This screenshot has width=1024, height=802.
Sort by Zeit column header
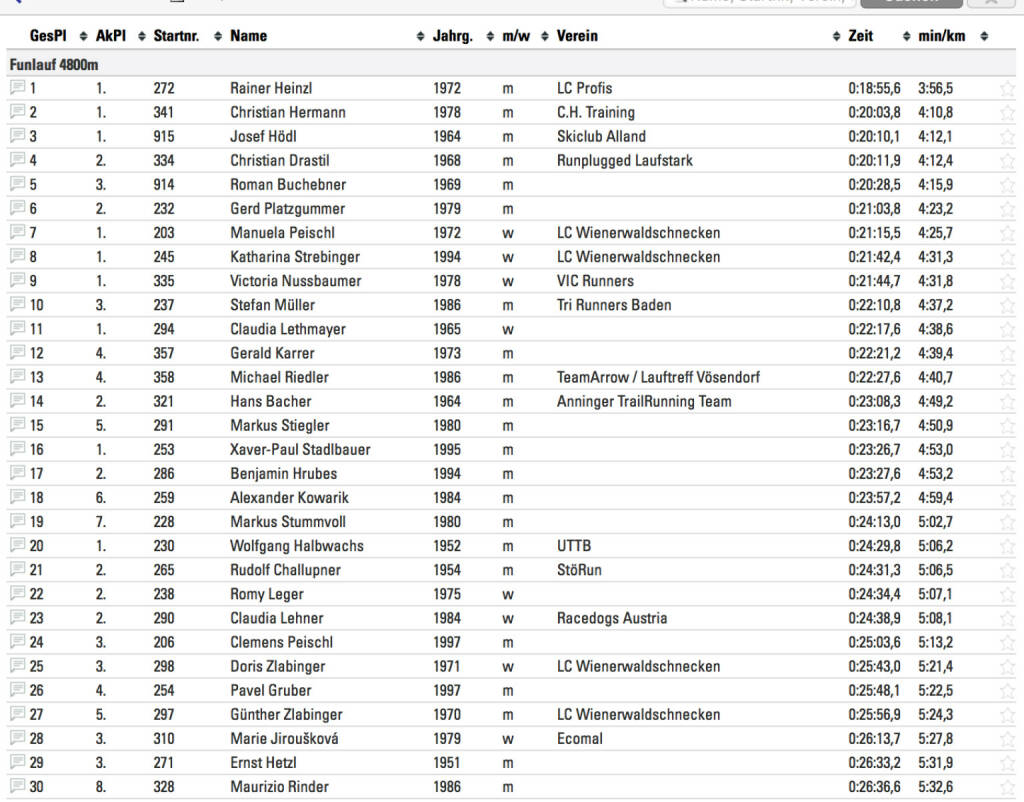pos(860,36)
